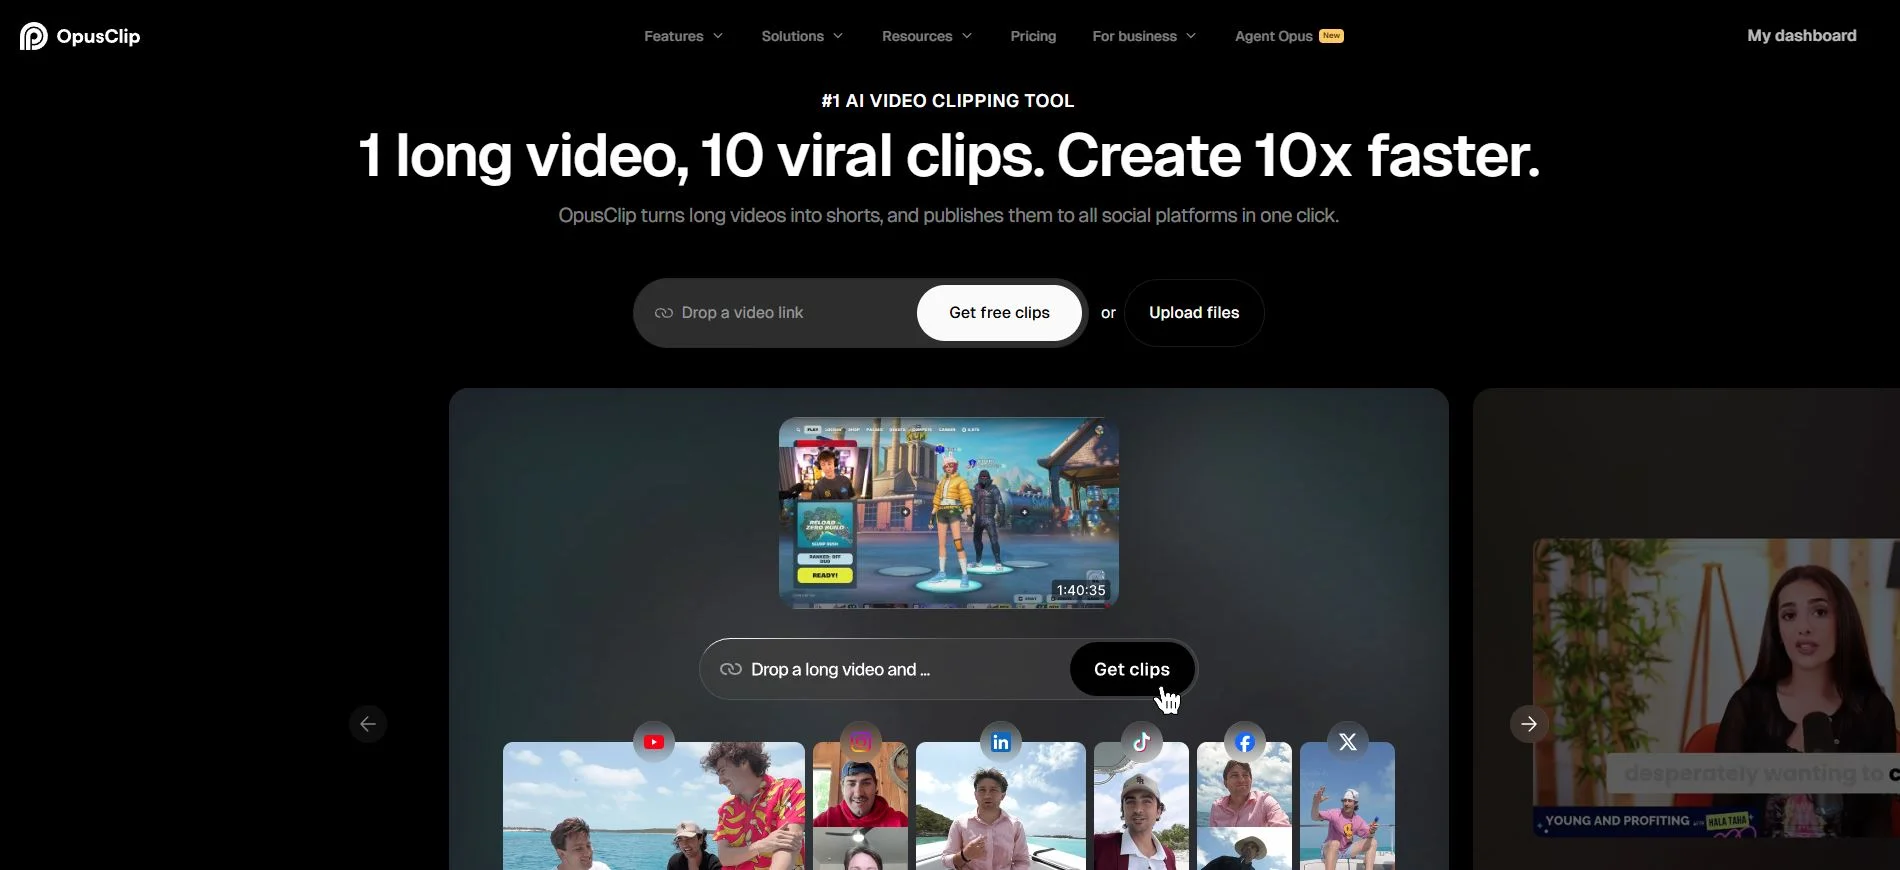
Task: Click the Upload files button
Action: tap(1193, 313)
